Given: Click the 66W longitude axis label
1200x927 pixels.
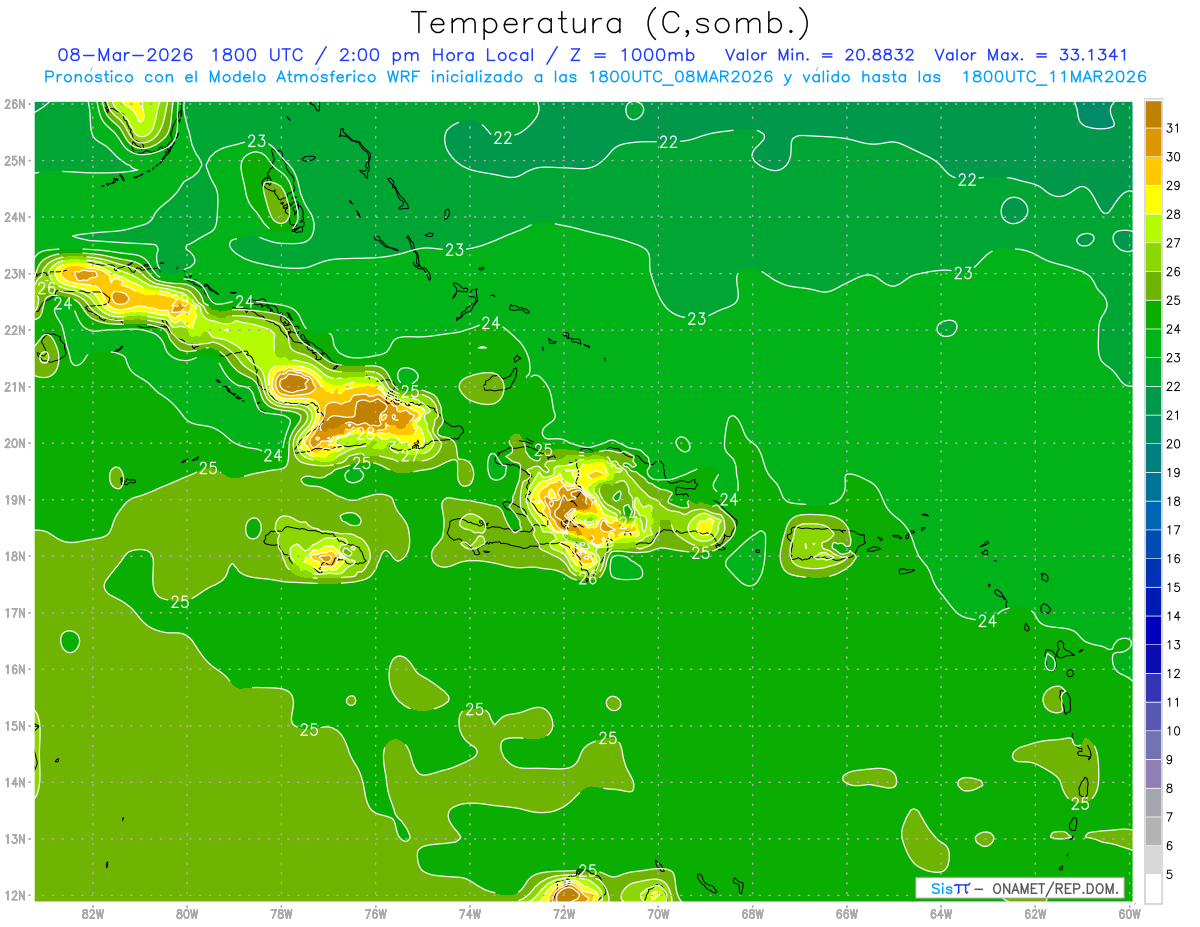Looking at the screenshot, I should click(x=846, y=913).
